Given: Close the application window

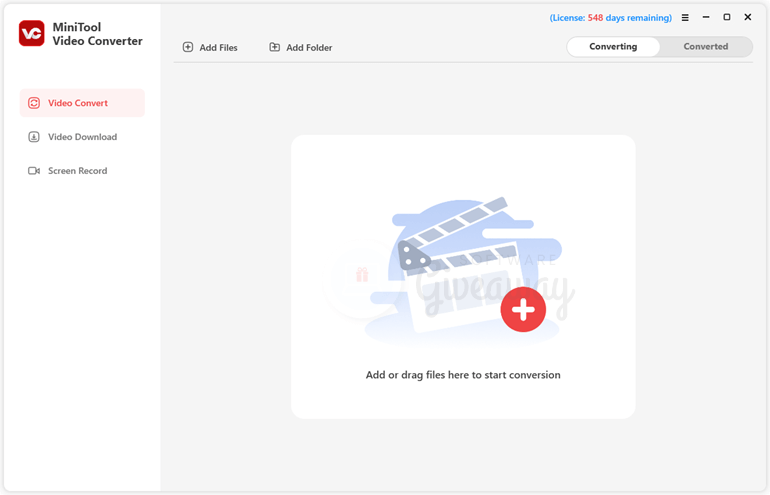Looking at the screenshot, I should click(x=747, y=17).
